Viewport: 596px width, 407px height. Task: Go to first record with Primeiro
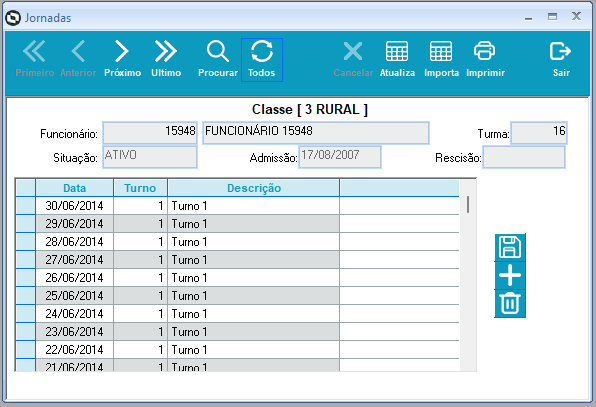point(34,59)
